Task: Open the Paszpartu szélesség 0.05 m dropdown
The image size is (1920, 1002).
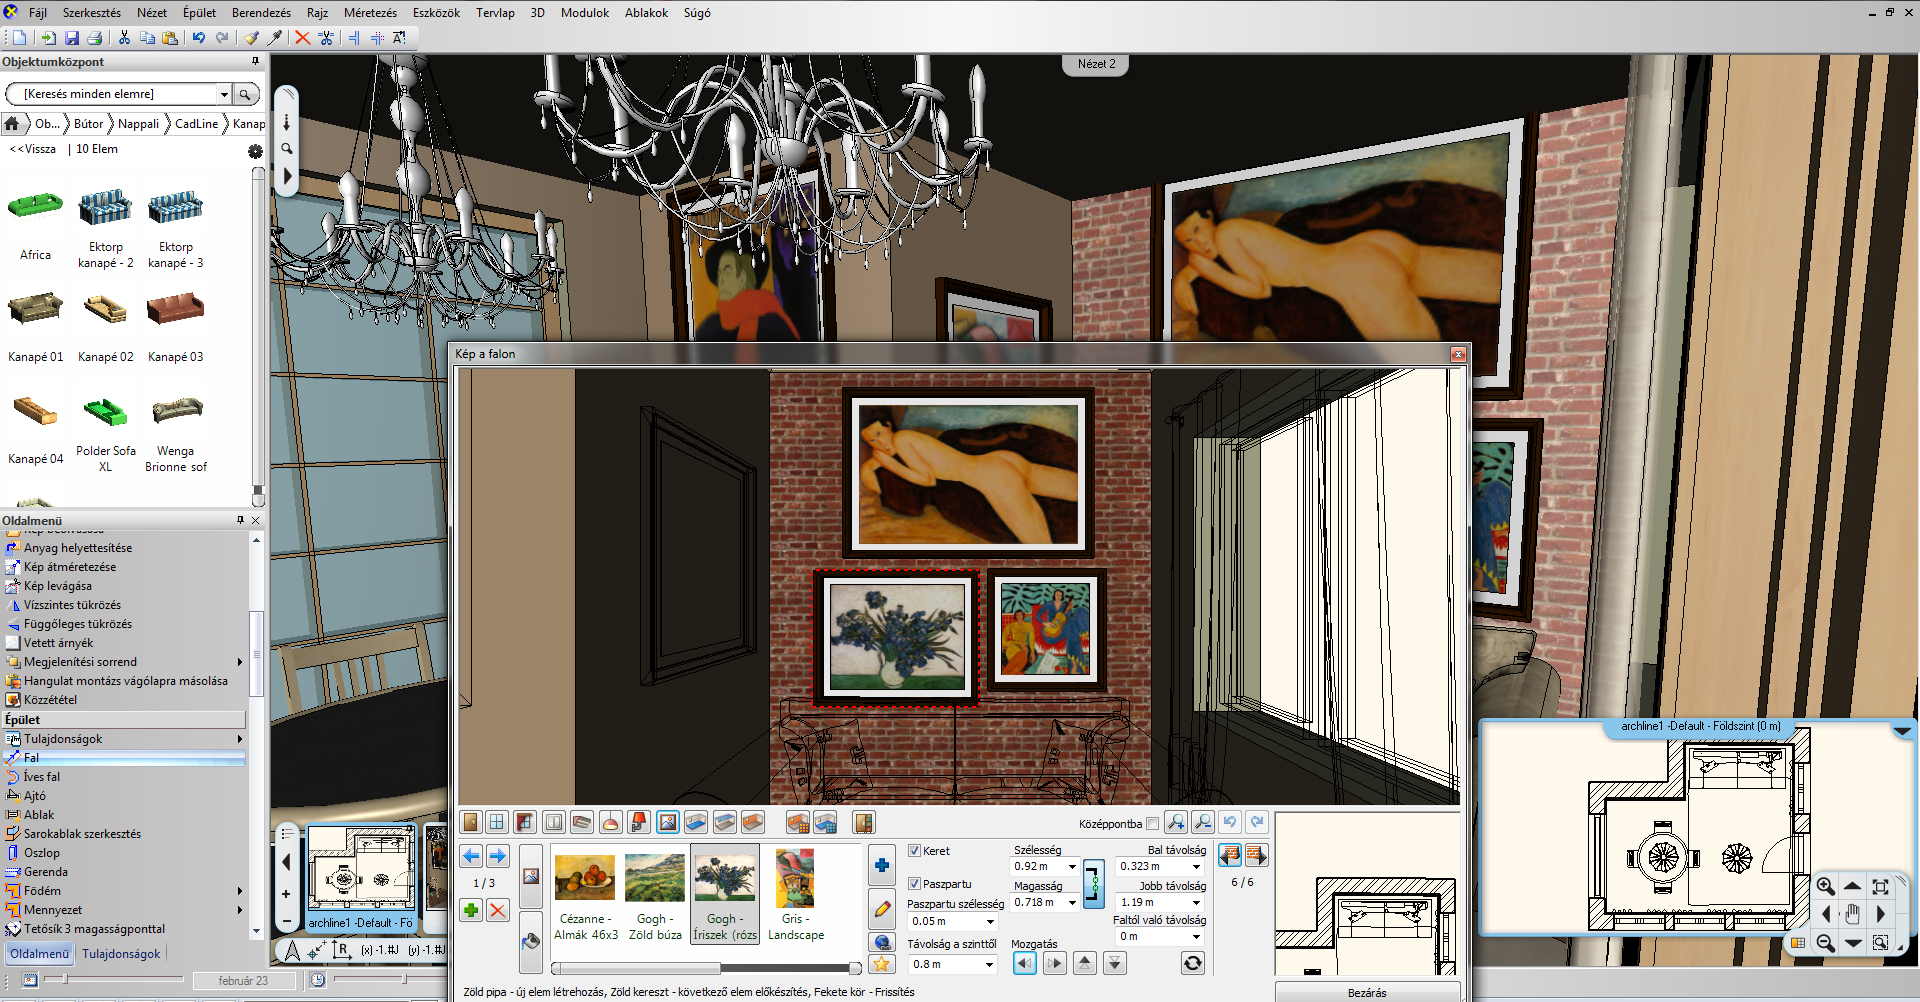Action: click(x=991, y=922)
